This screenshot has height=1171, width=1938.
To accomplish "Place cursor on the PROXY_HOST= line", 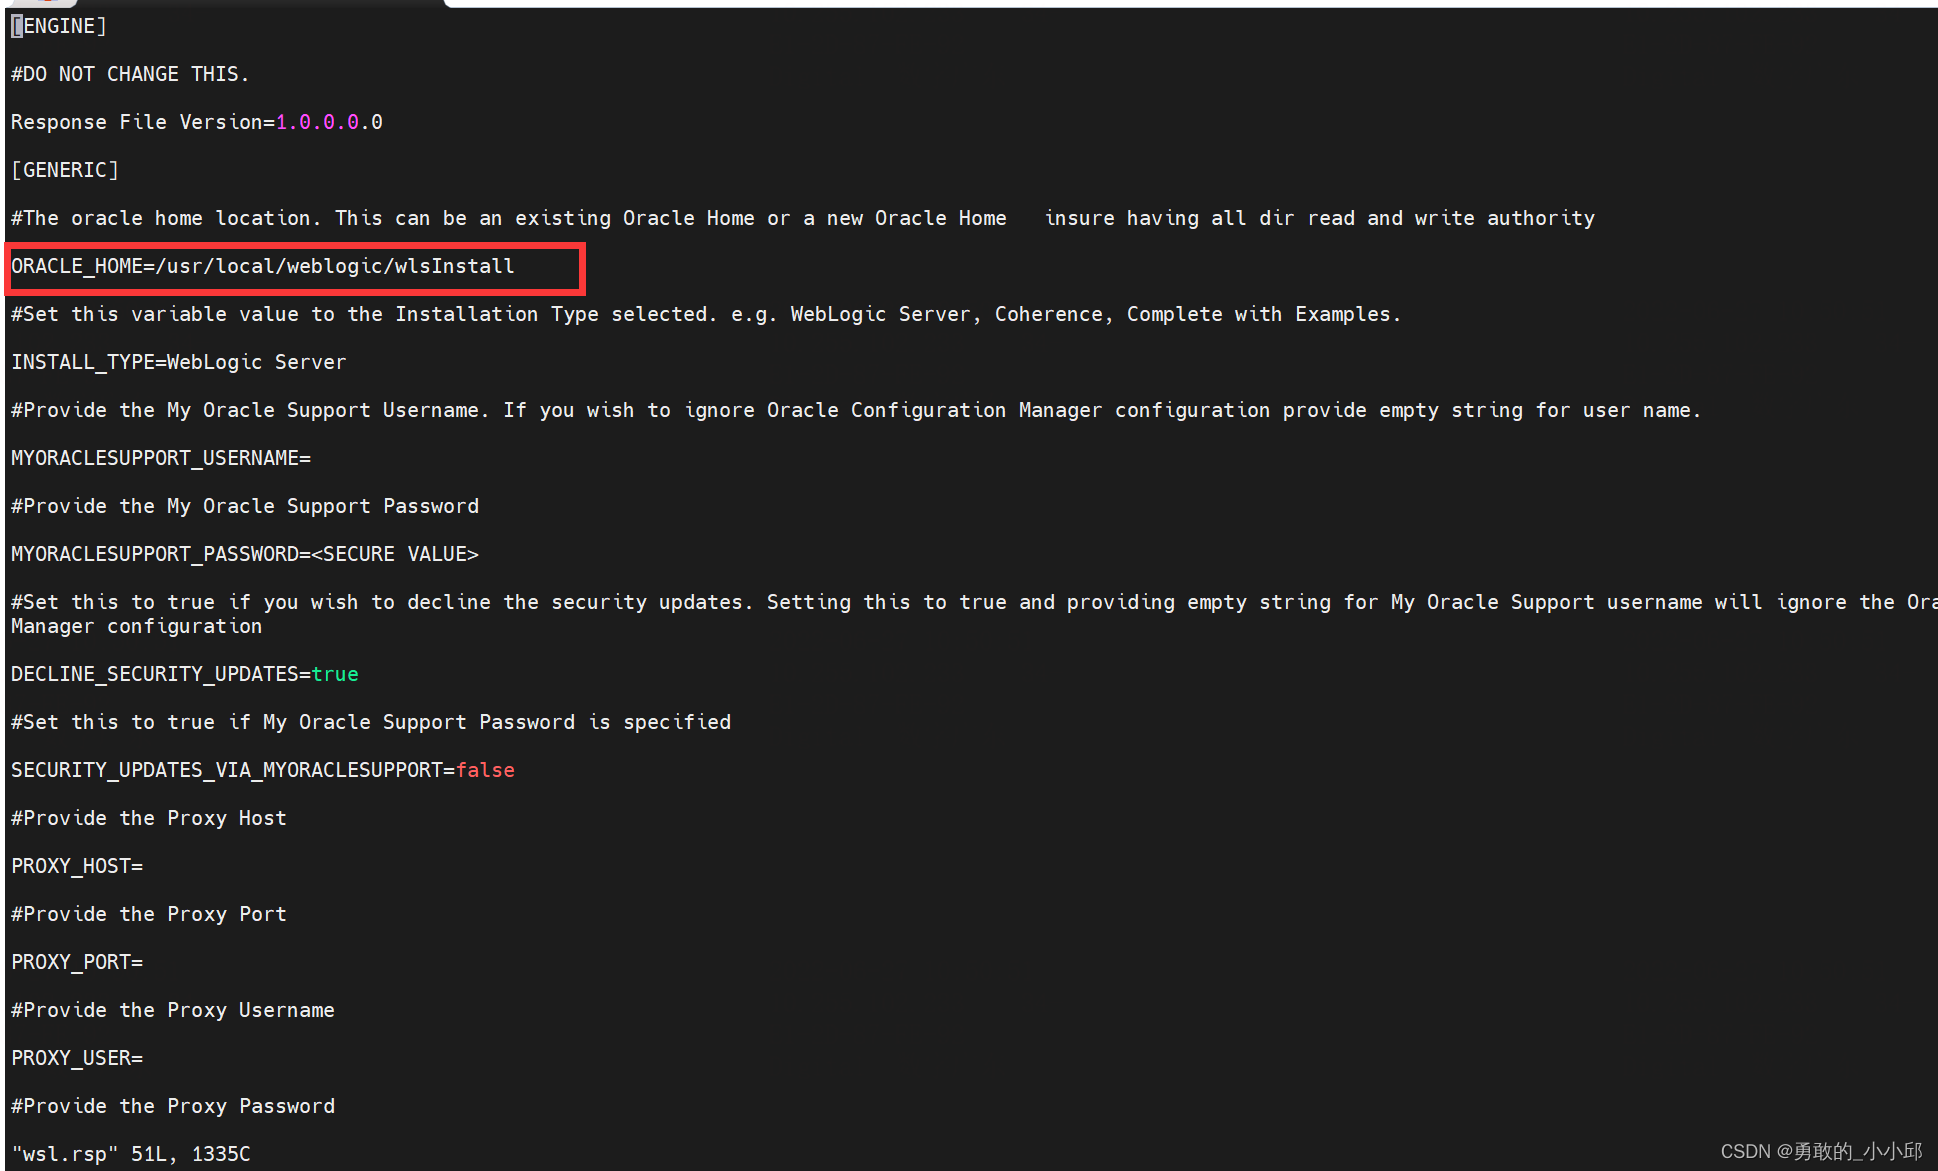I will [77, 866].
